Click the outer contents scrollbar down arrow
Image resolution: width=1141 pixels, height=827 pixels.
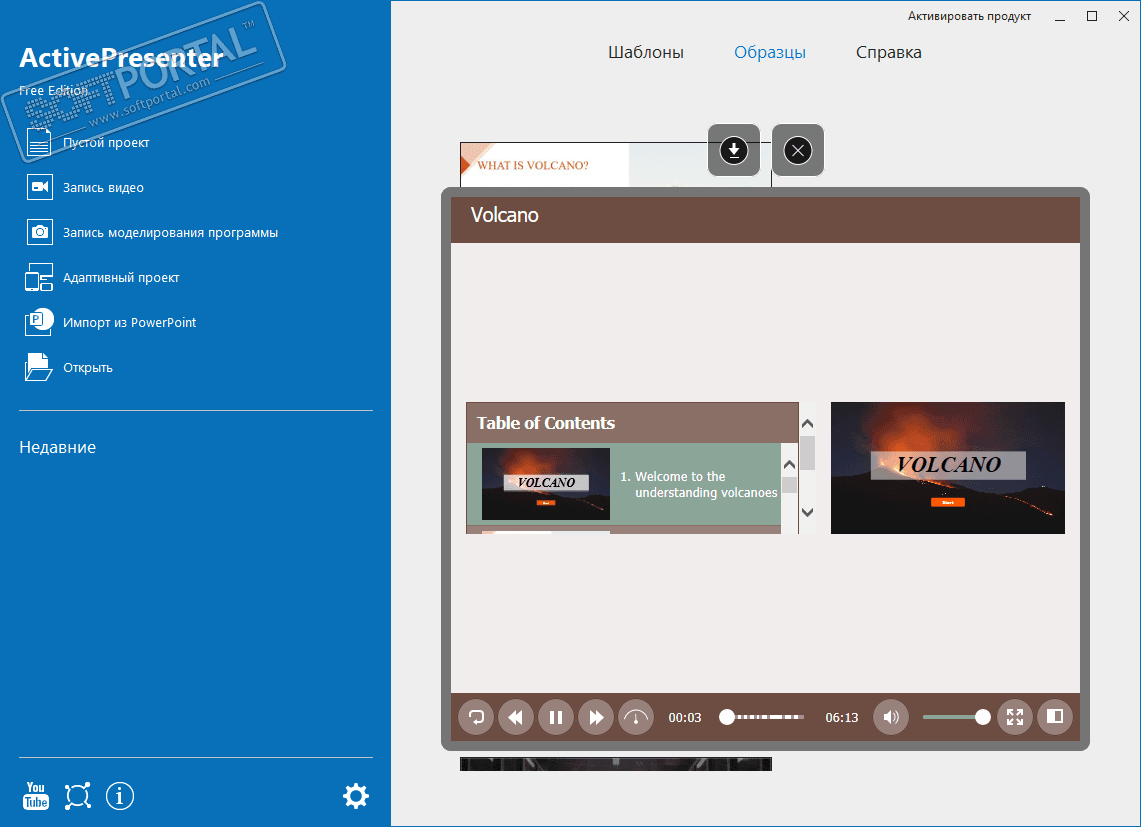(807, 512)
